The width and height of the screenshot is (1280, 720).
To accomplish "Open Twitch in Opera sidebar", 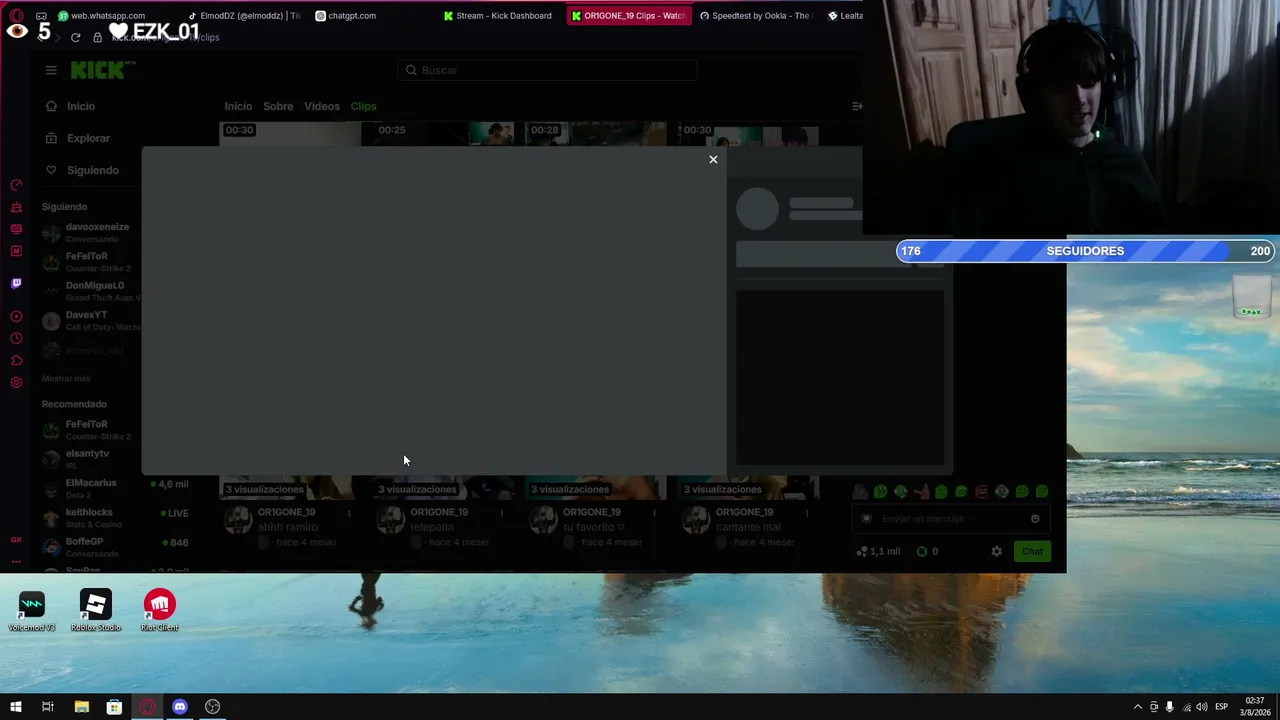I will (x=16, y=283).
